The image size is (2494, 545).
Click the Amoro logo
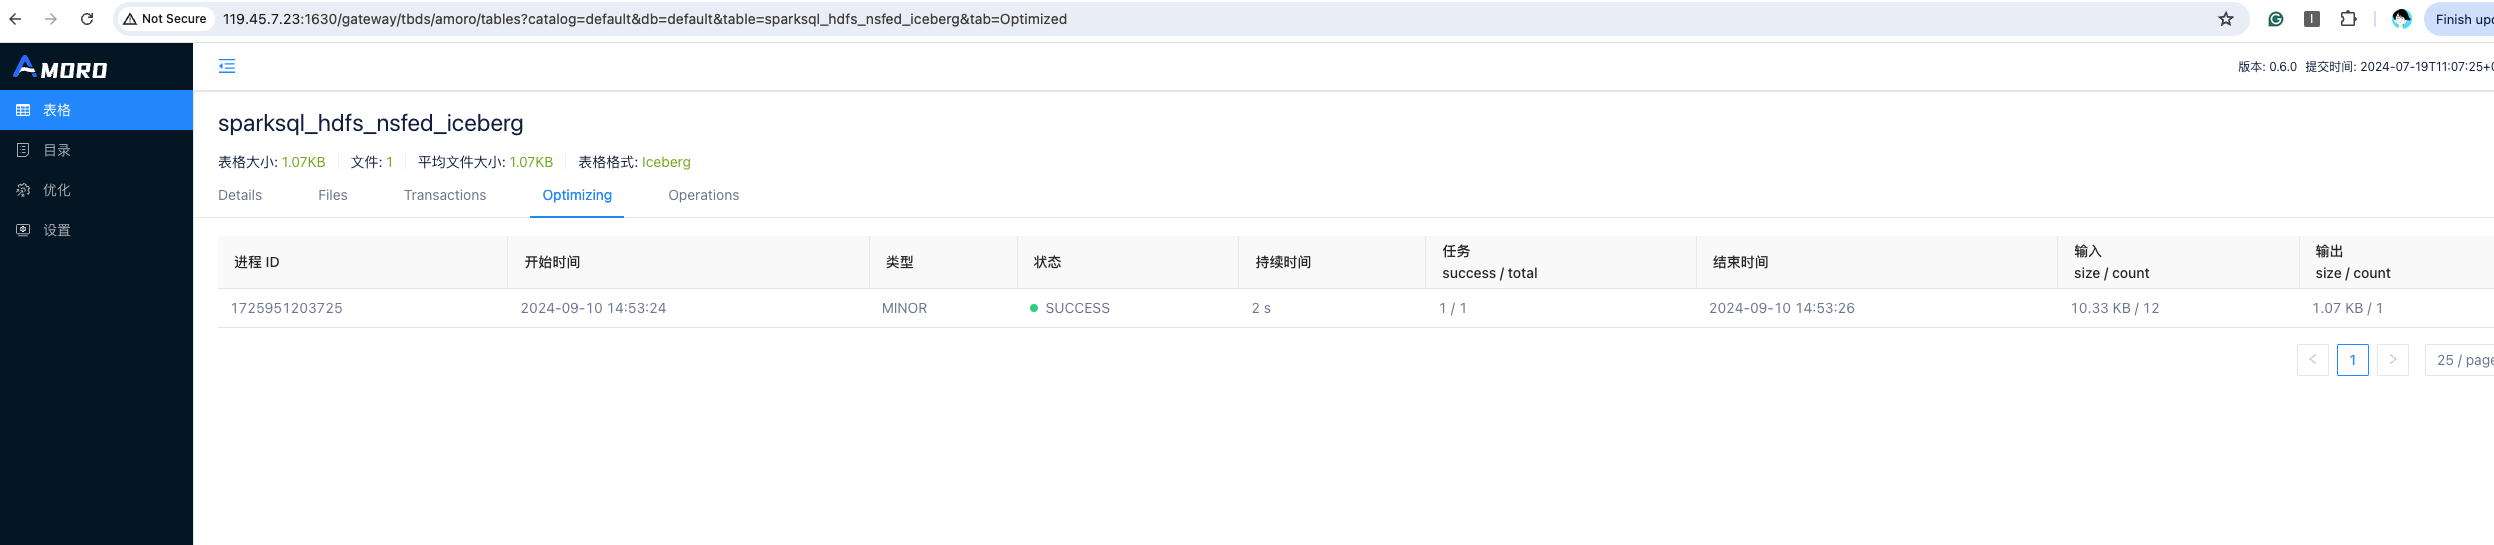click(60, 67)
